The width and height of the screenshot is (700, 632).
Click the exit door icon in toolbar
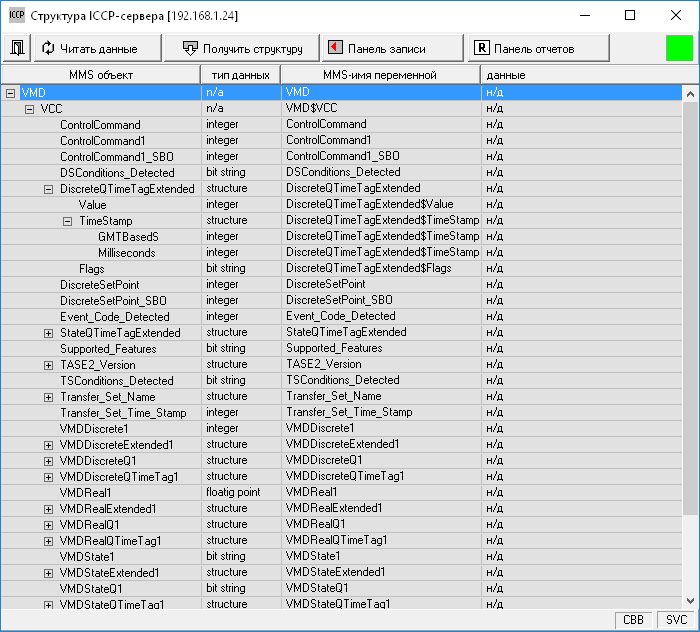point(17,47)
